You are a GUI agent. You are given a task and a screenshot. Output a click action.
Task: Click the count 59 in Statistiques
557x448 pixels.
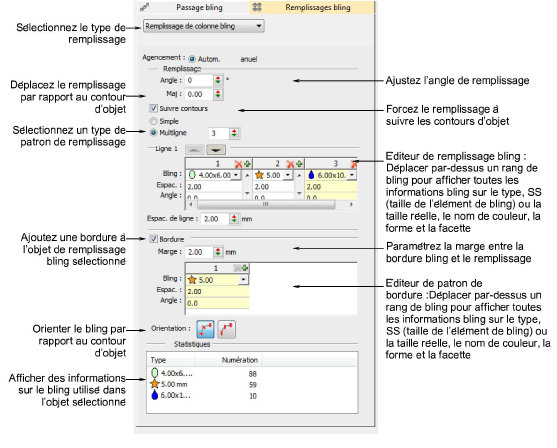[x=253, y=385]
